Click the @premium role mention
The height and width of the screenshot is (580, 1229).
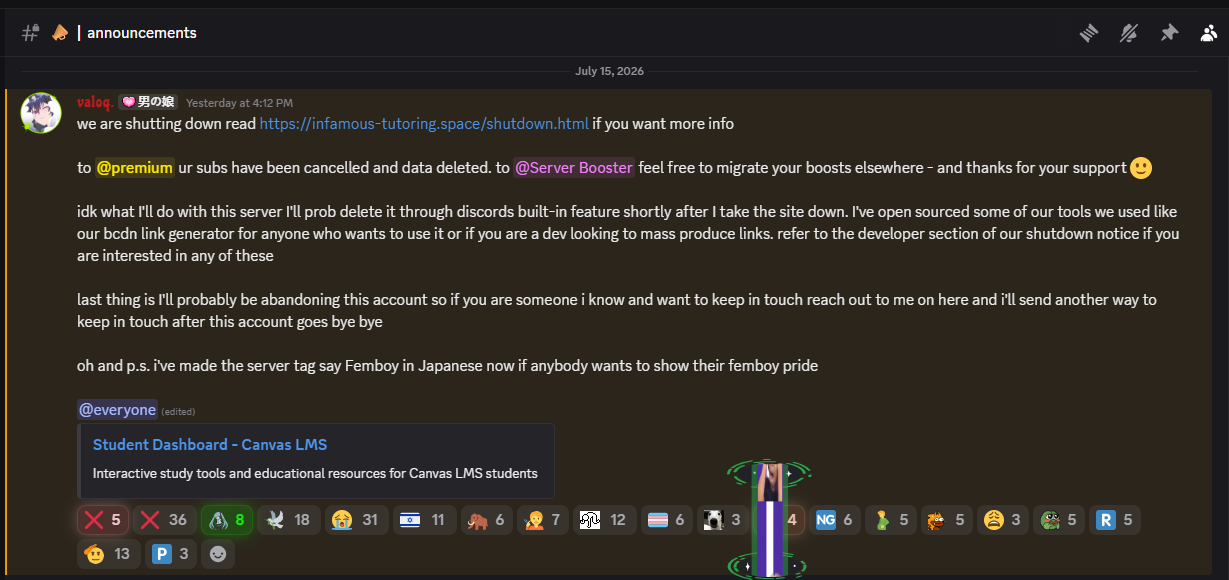coord(135,168)
